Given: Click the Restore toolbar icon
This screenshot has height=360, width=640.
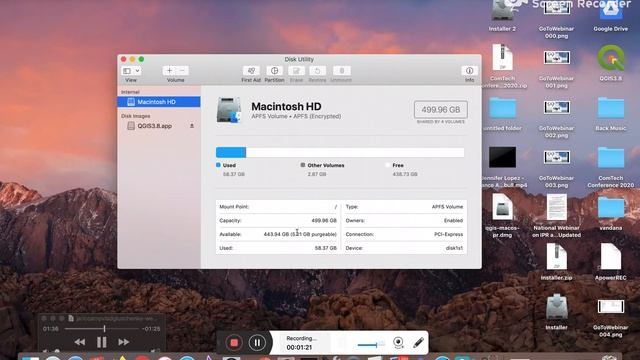Looking at the screenshot, I should pos(317,71).
